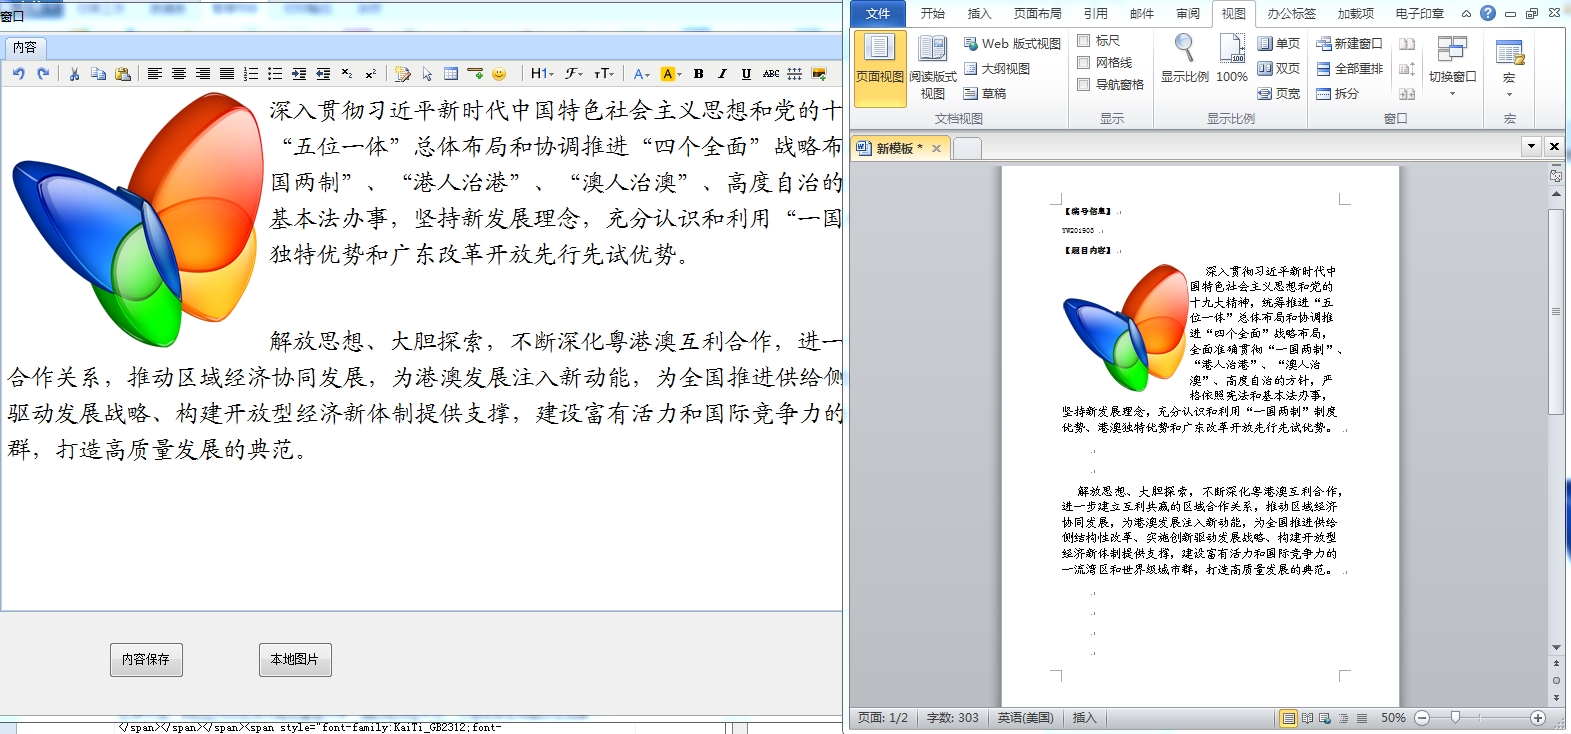This screenshot has height=734, width=1571.
Task: Enable the 导航窗格 navigation pane checkbox
Action: point(1084,85)
